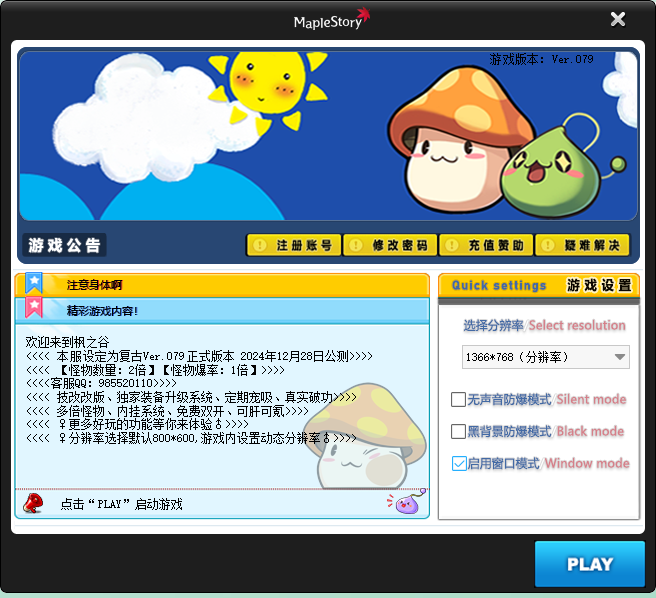Uncheck 启用窗口模式 Window mode checkbox
Image resolution: width=656 pixels, height=598 pixels.
point(459,464)
